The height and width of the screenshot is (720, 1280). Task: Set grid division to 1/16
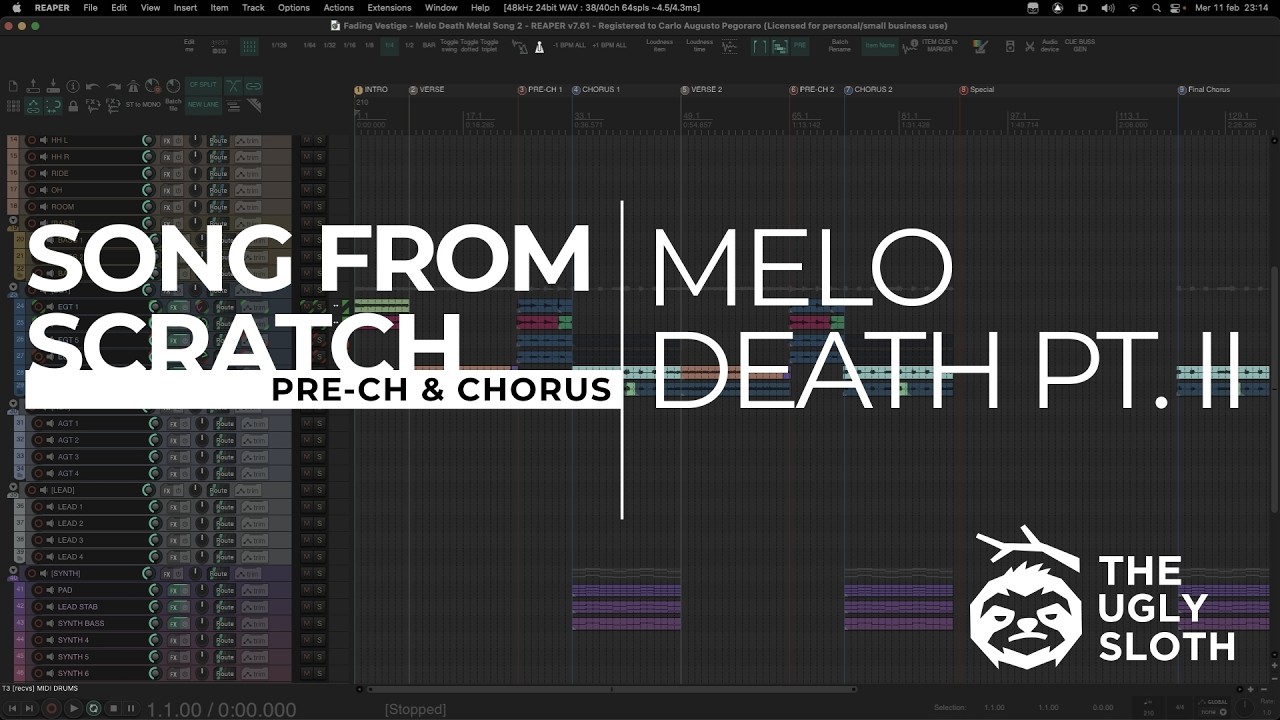[x=350, y=46]
